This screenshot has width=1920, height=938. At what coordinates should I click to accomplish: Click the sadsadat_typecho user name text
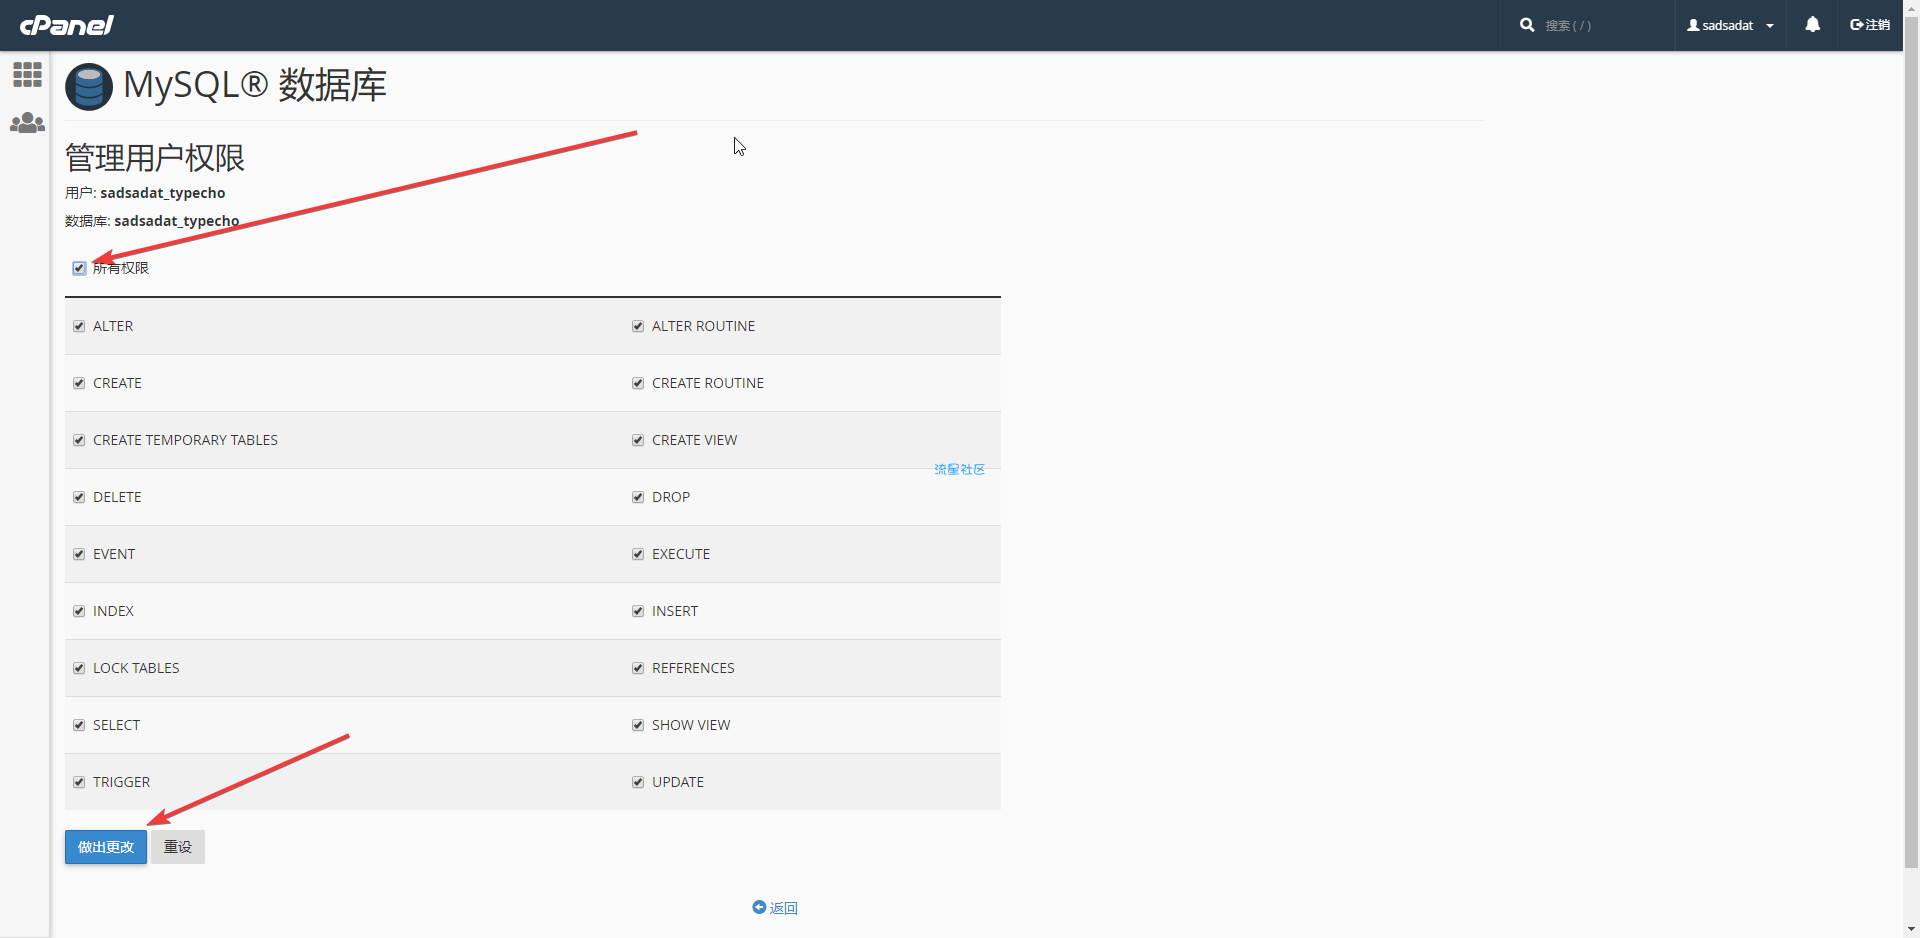163,193
